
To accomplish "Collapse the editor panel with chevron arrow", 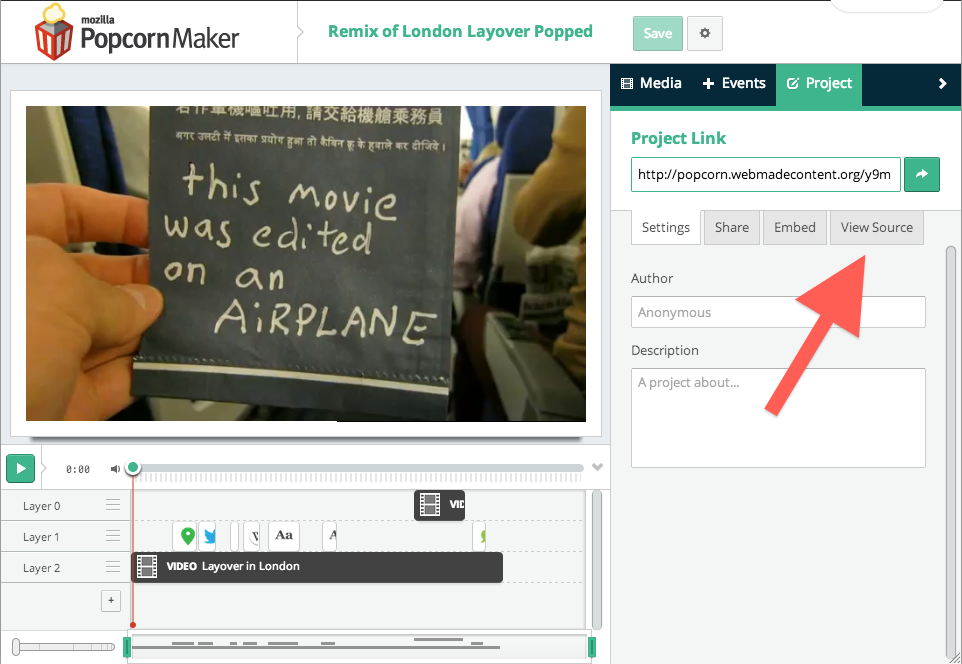I will (x=942, y=84).
